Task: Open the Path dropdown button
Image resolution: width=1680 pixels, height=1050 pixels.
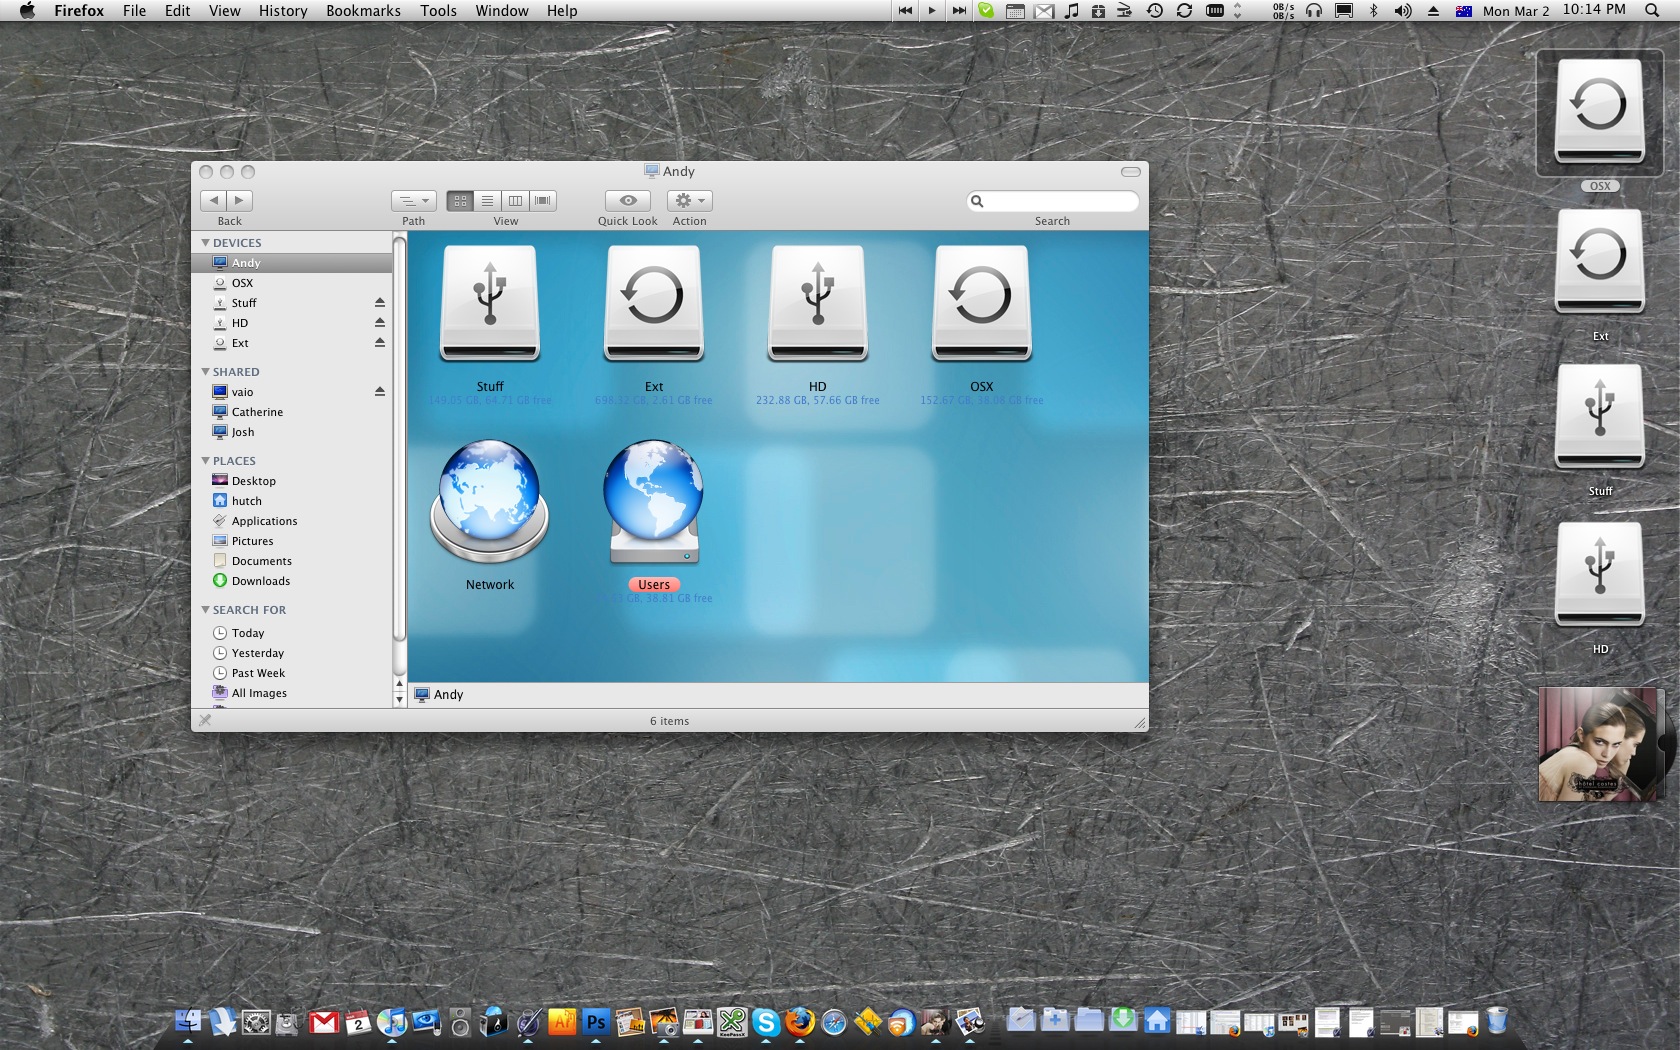Action: tap(413, 200)
